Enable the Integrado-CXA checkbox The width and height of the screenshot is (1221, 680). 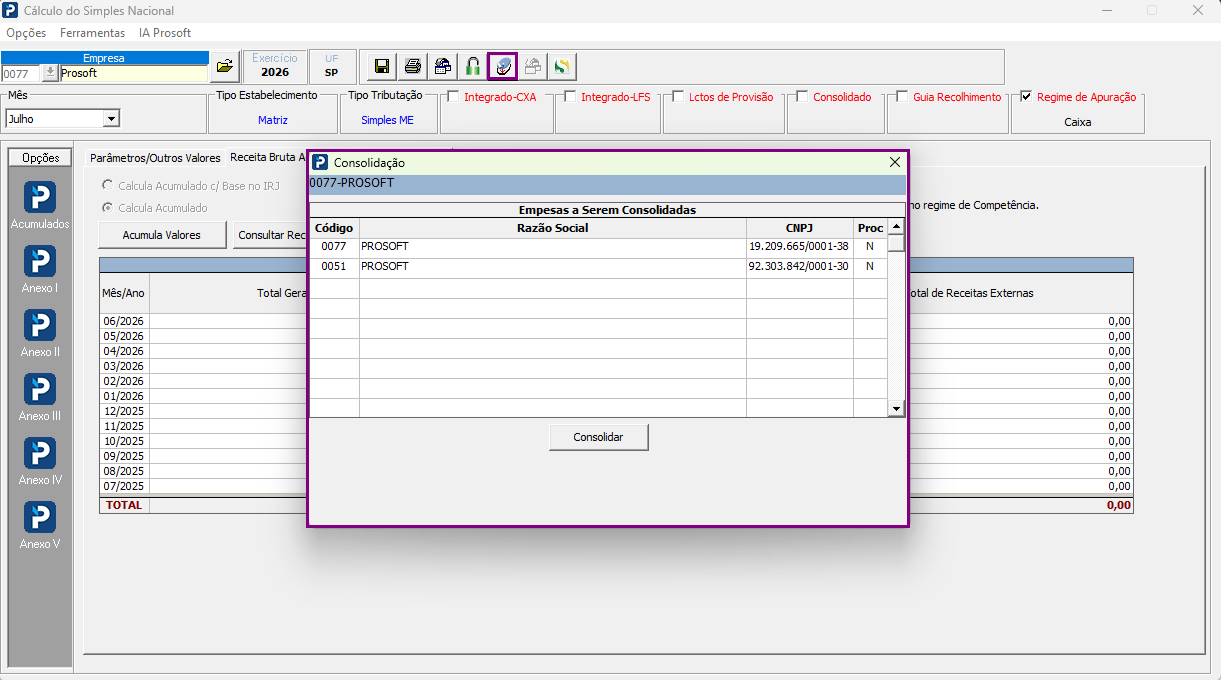click(454, 97)
